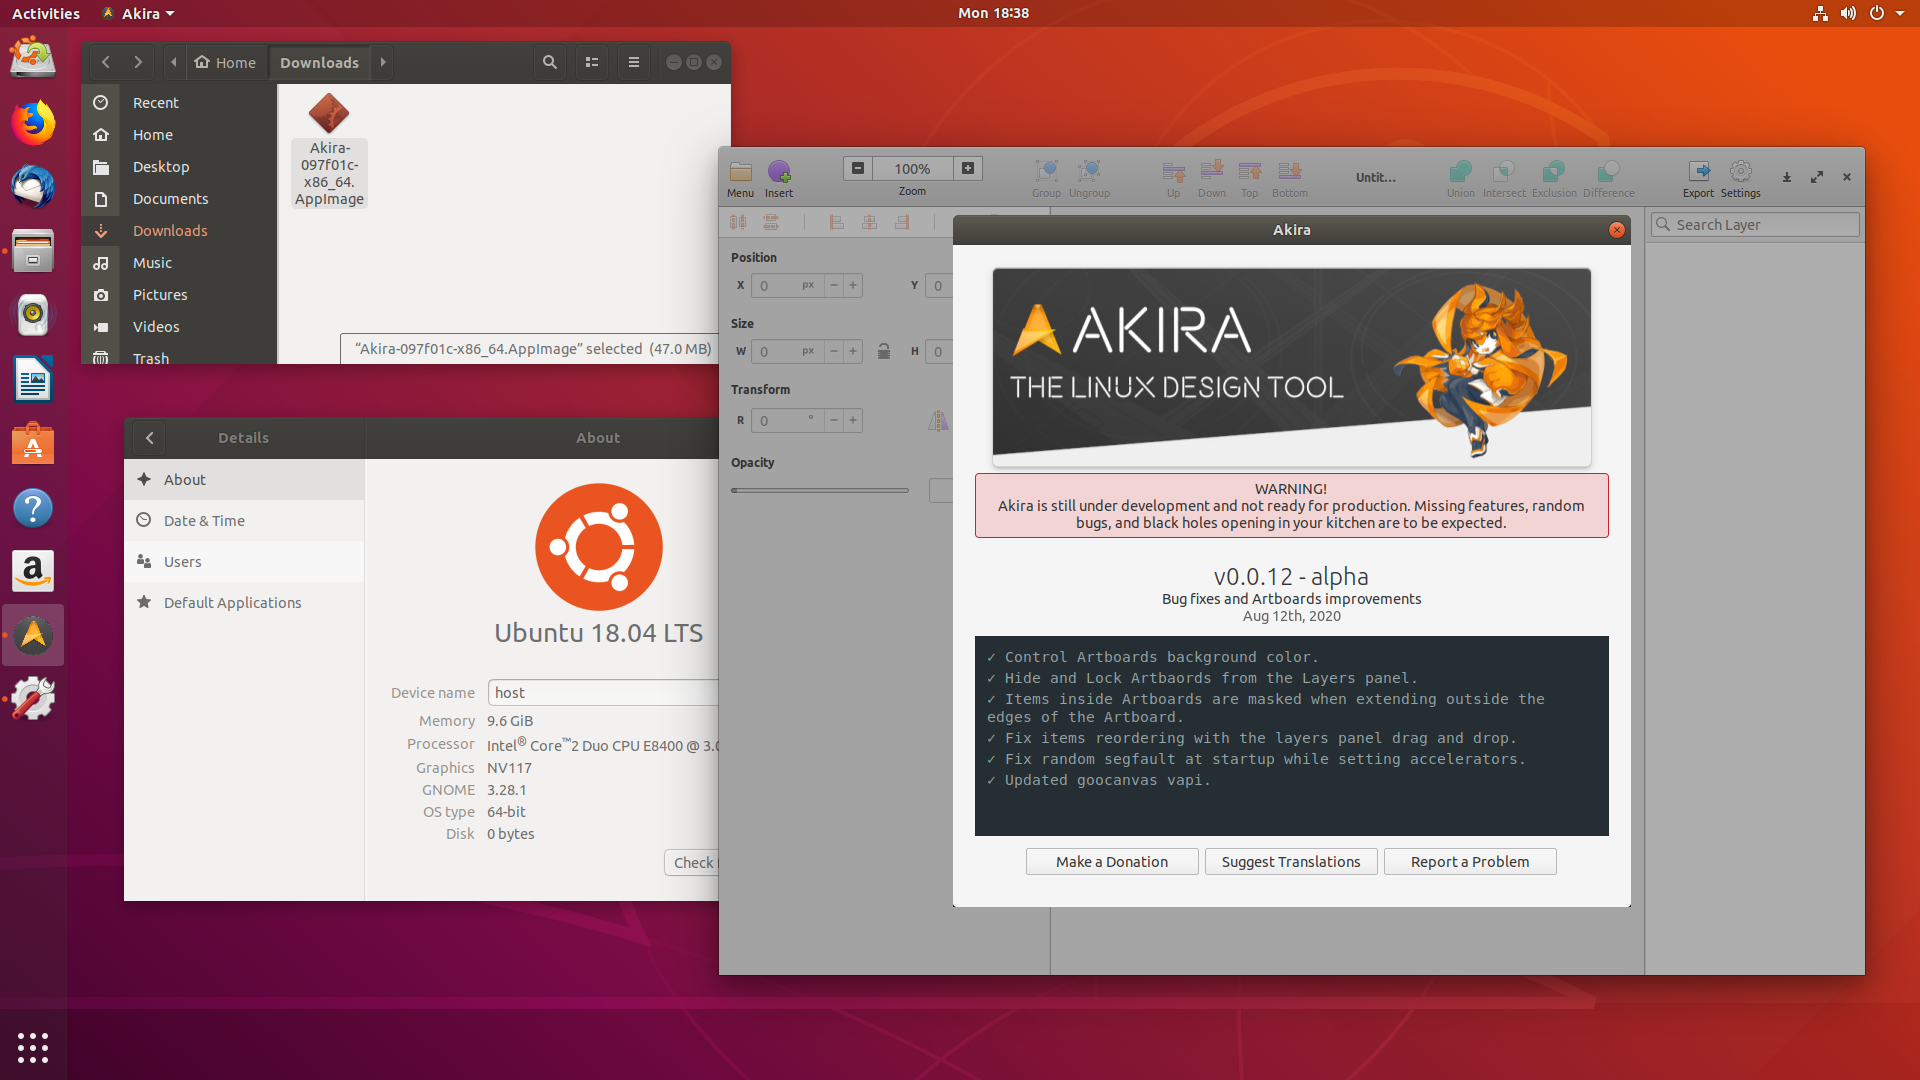
Task: Align selected items to right edge
Action: click(x=903, y=222)
